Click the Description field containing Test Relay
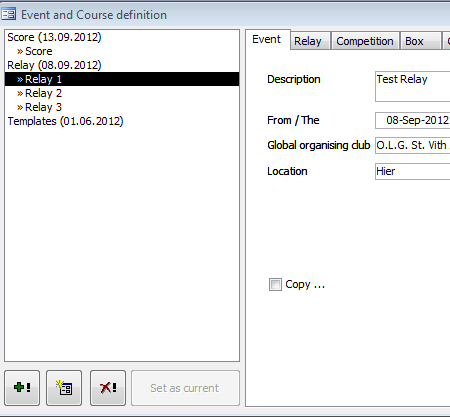The width and height of the screenshot is (450, 417). click(413, 86)
